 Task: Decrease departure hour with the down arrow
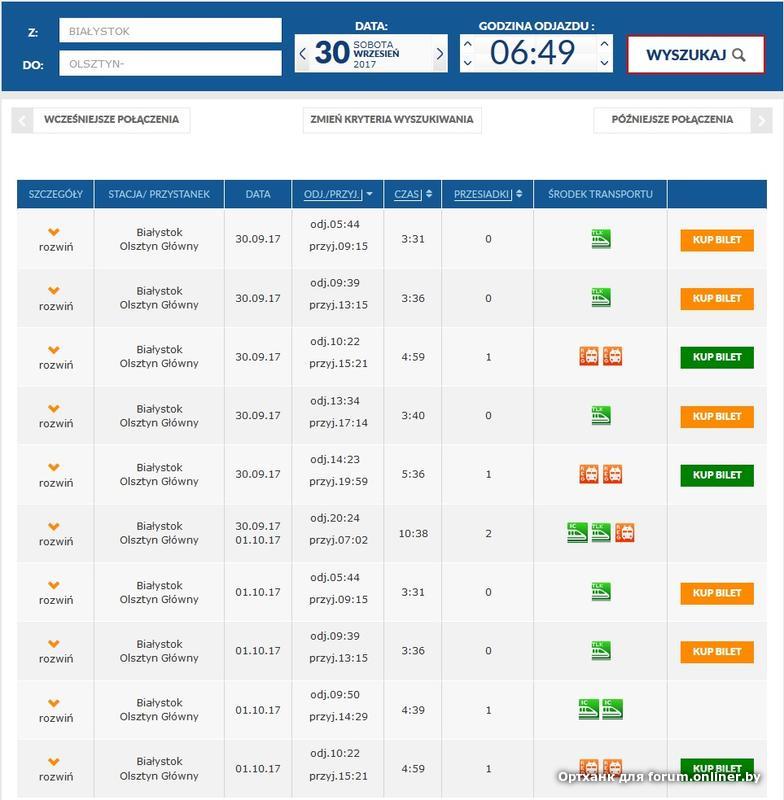click(x=467, y=63)
